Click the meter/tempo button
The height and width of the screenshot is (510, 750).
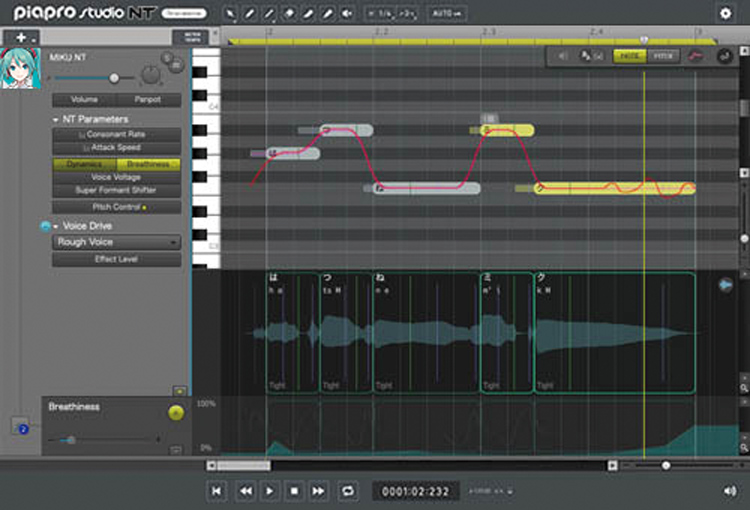[x=192, y=37]
